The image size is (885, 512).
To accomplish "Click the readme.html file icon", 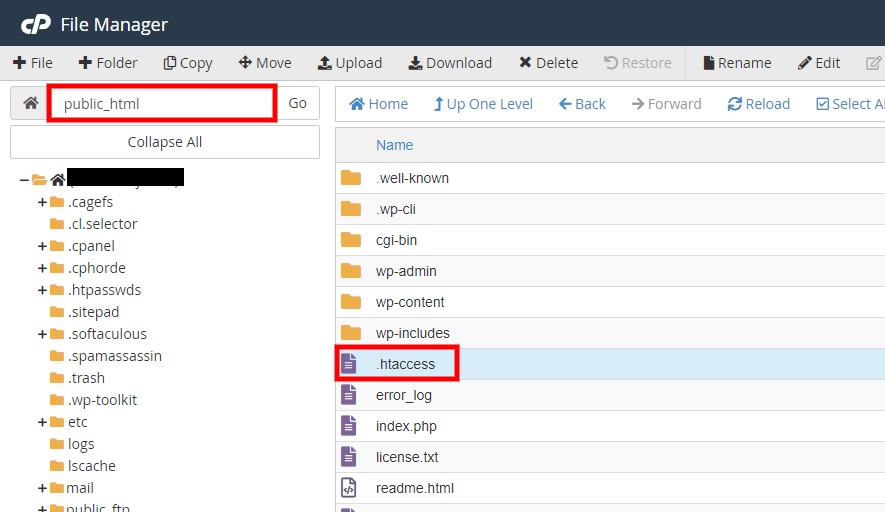I will click(x=349, y=488).
